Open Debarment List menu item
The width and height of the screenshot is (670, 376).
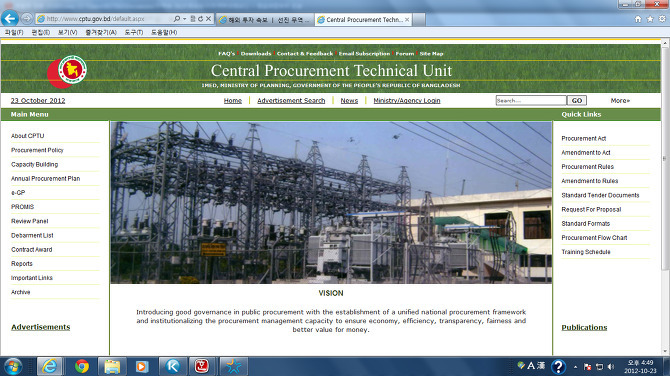(x=32, y=235)
